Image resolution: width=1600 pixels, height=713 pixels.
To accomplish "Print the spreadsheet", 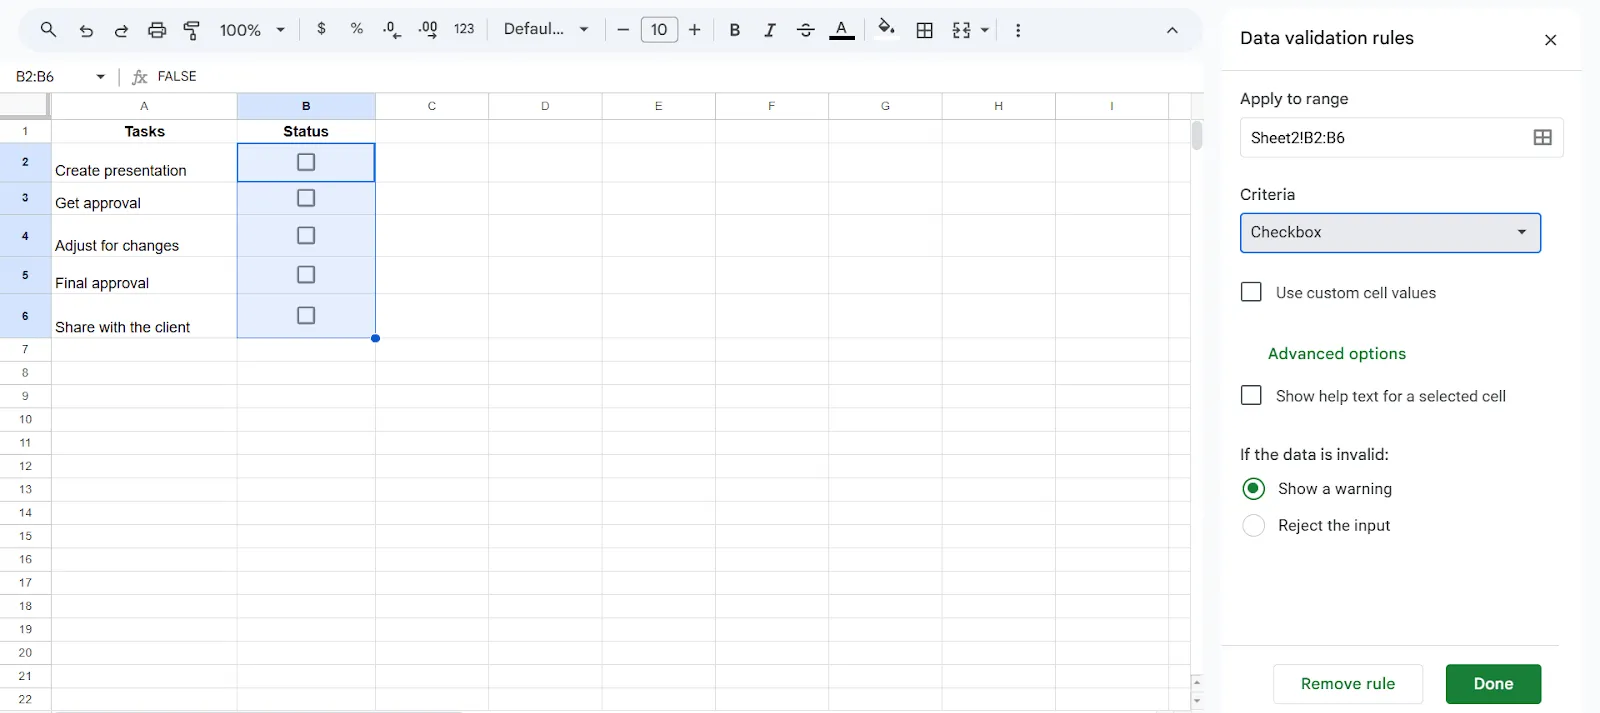I will click(157, 30).
